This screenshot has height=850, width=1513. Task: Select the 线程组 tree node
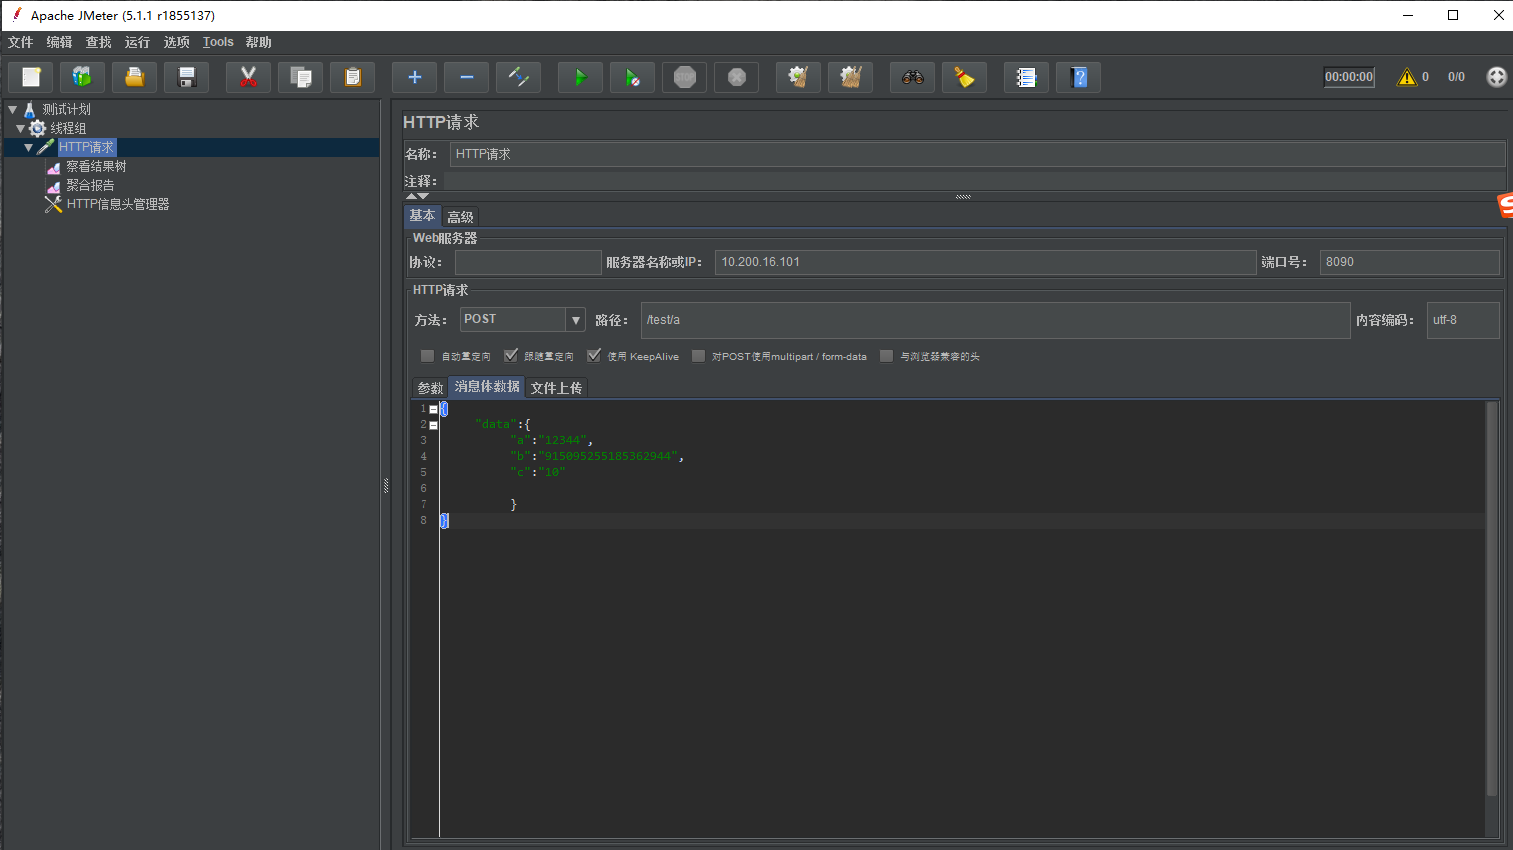point(68,128)
